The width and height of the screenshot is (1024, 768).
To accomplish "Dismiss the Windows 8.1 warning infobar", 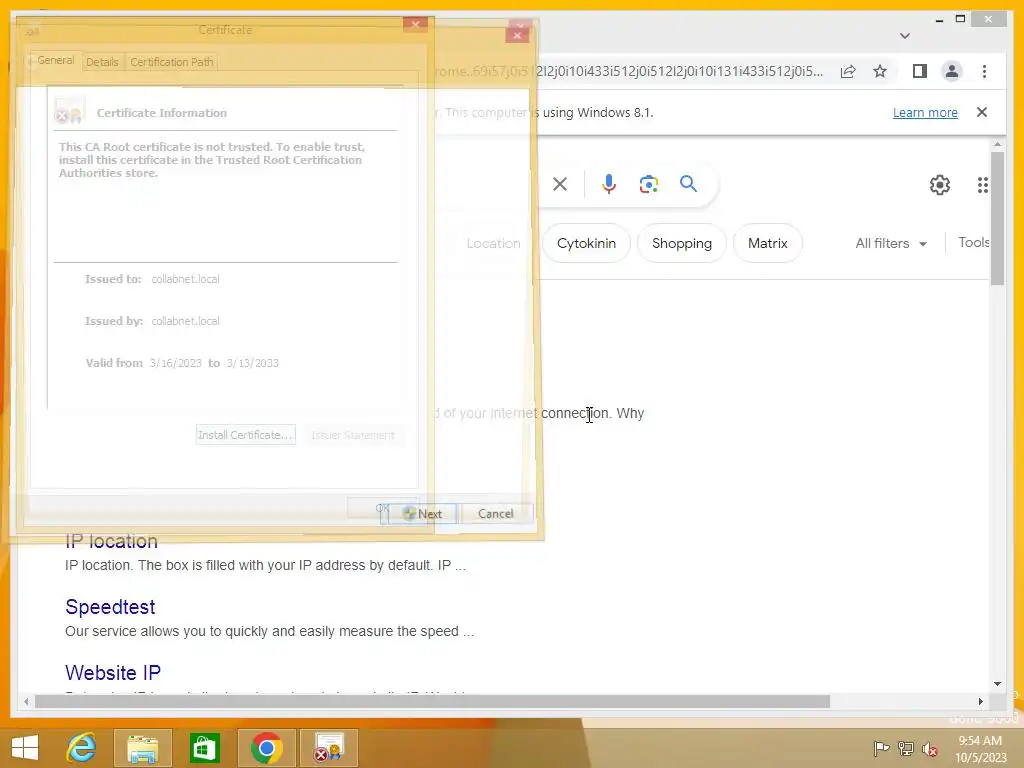I will 982,112.
